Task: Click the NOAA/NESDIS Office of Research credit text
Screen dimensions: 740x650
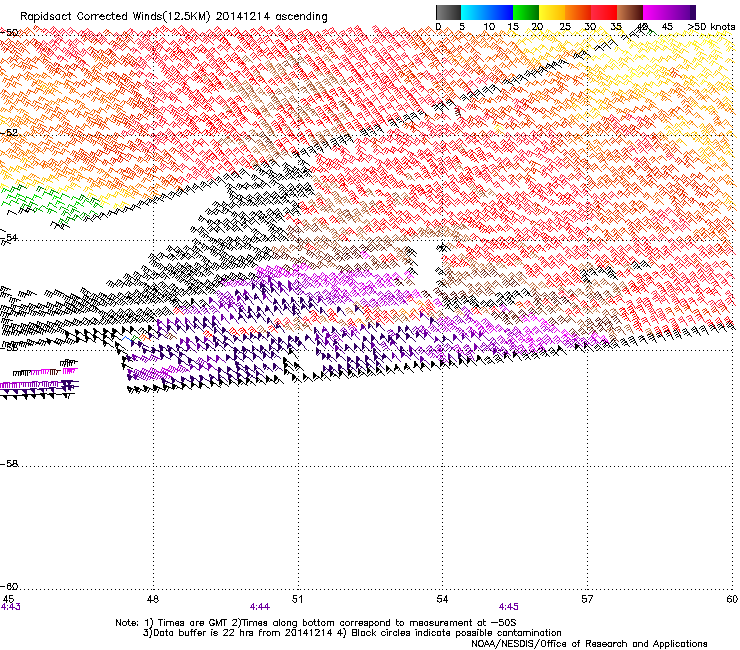Action: [x=589, y=644]
